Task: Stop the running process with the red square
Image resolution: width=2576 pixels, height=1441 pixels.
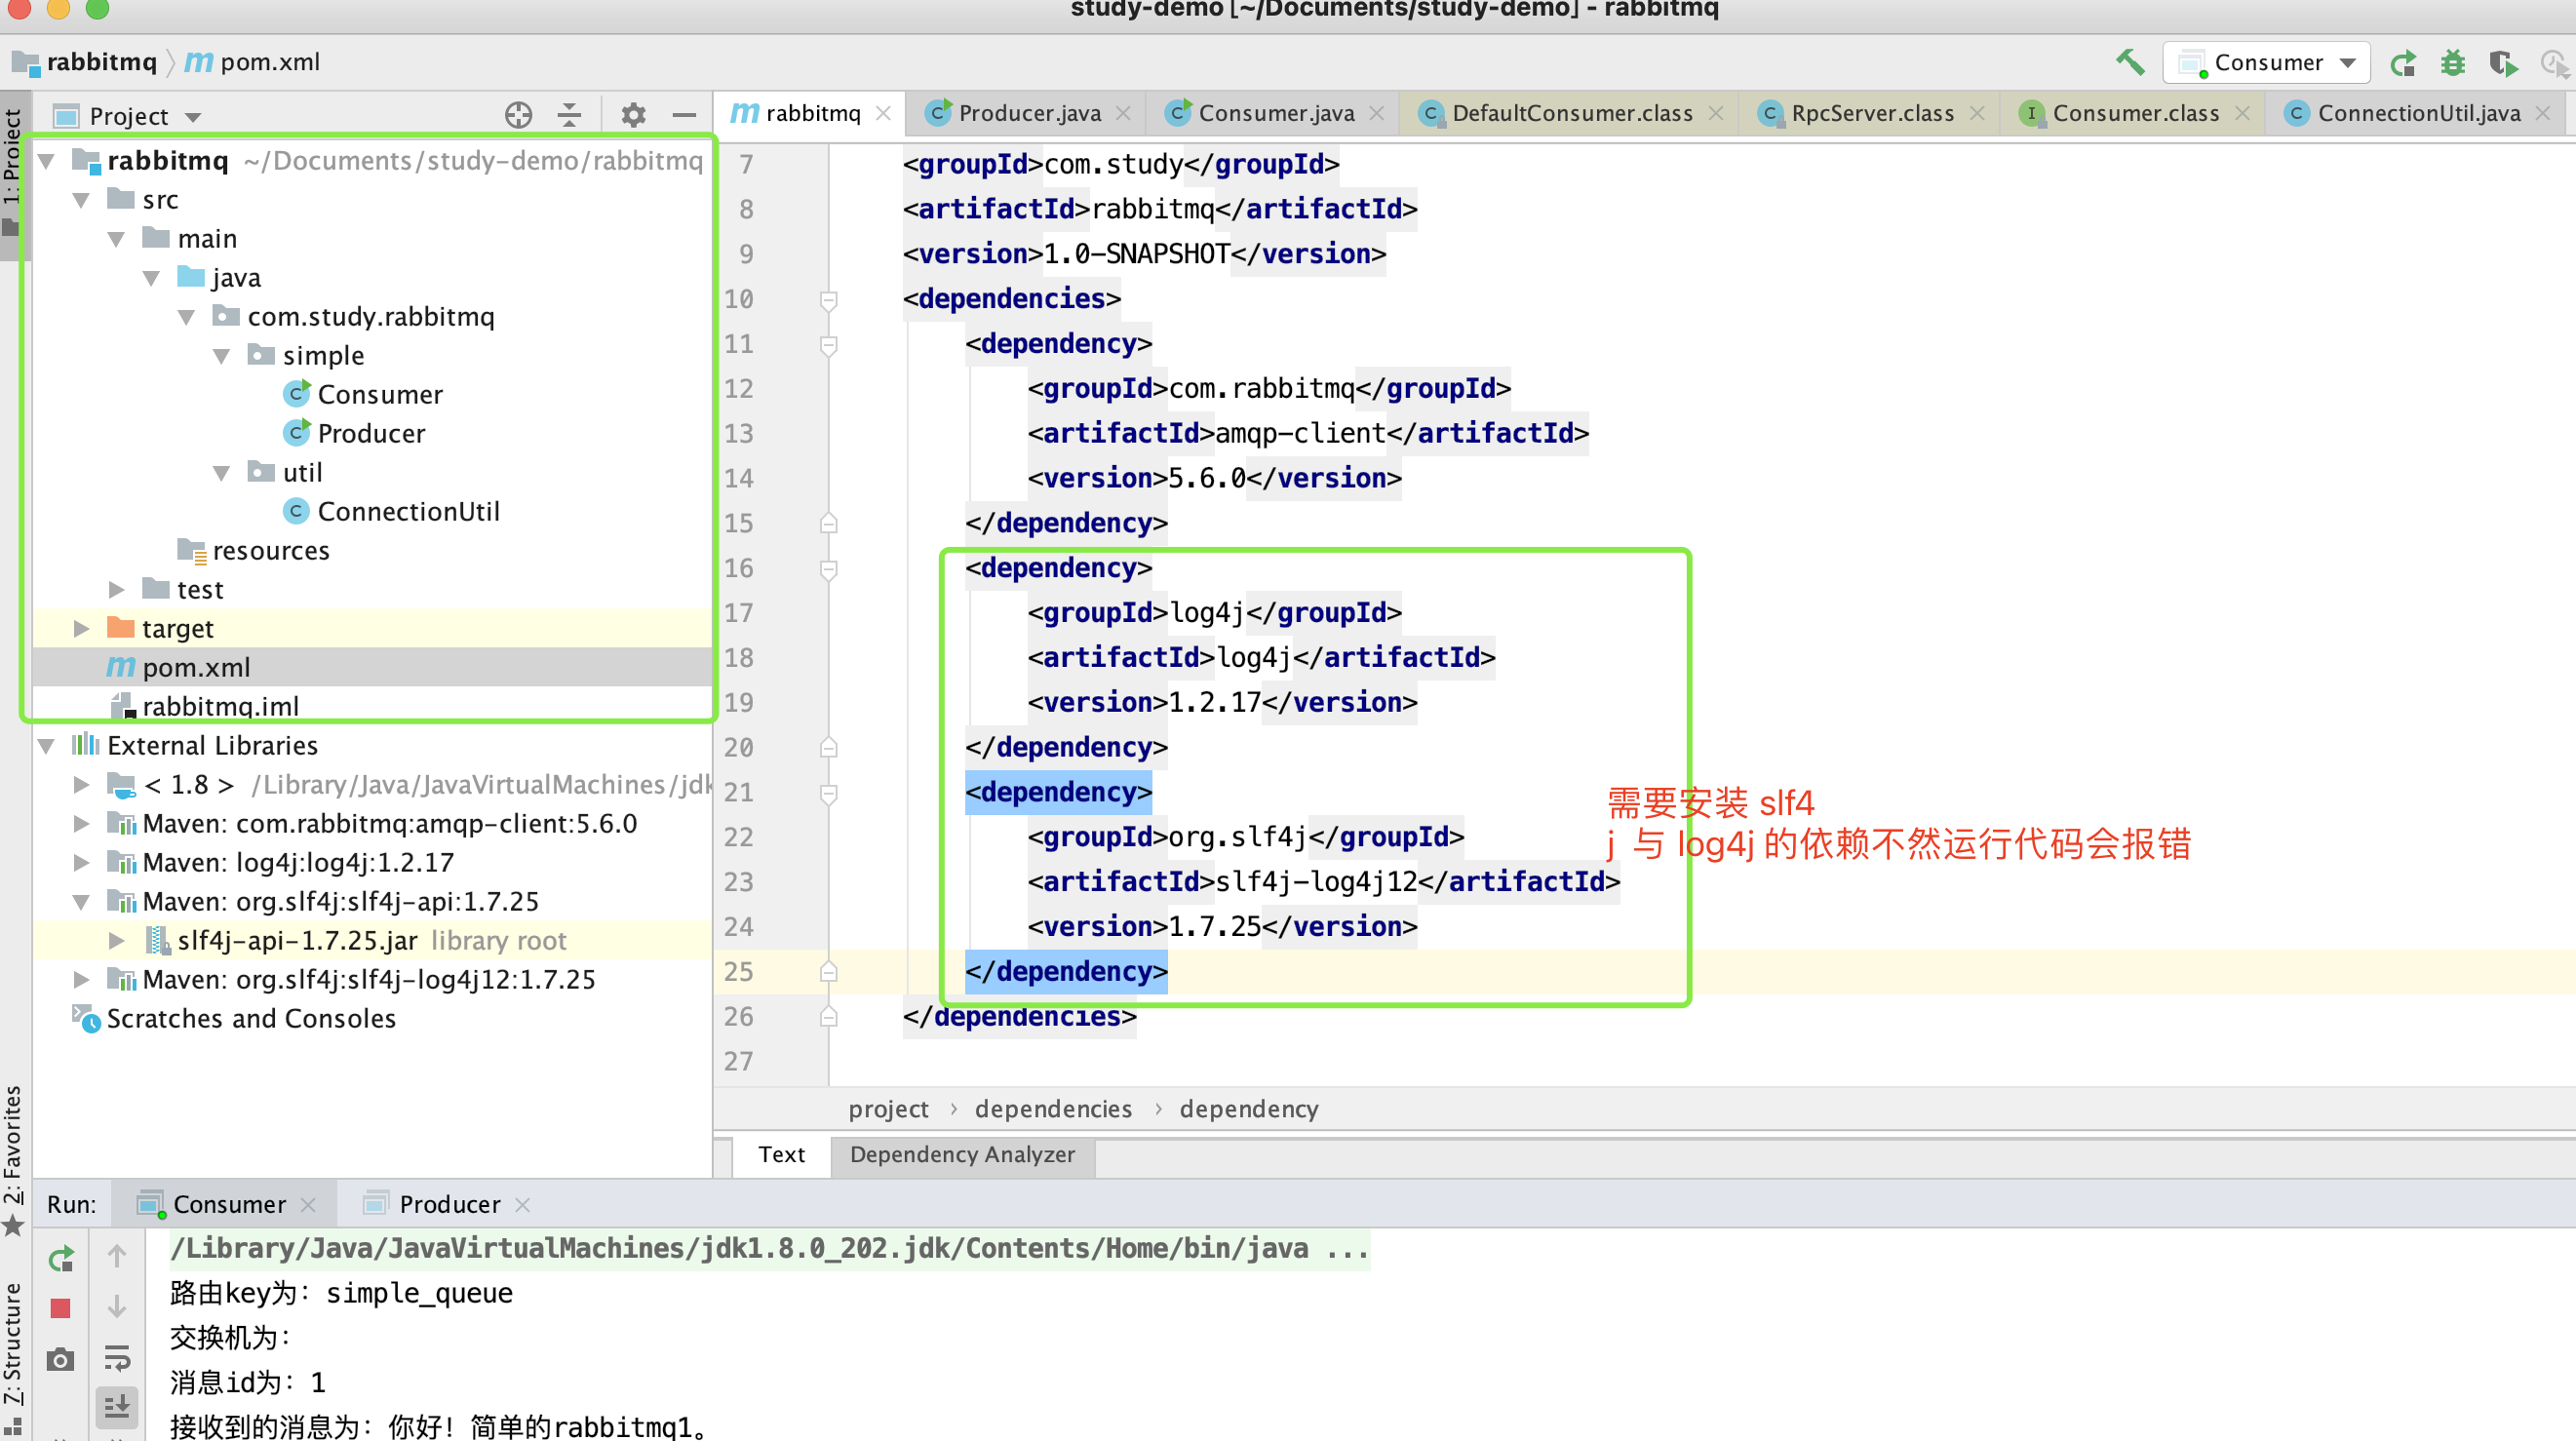Action: click(x=60, y=1308)
